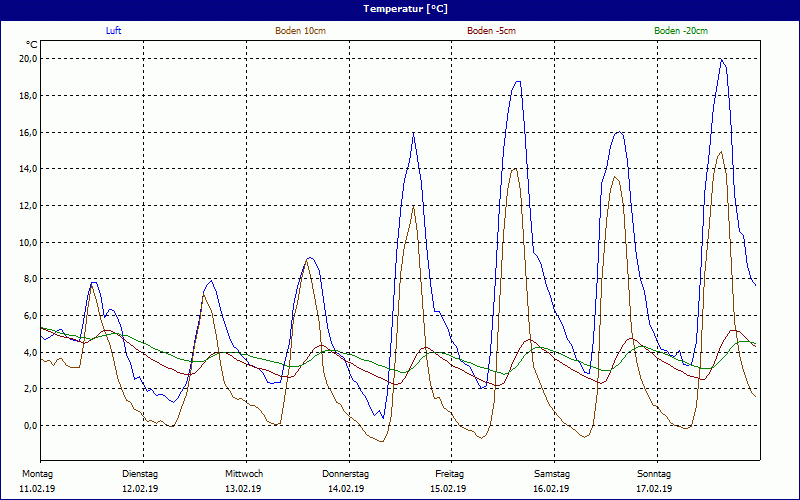Select the "Dienstag" day label
The image size is (800, 500).
(140, 473)
